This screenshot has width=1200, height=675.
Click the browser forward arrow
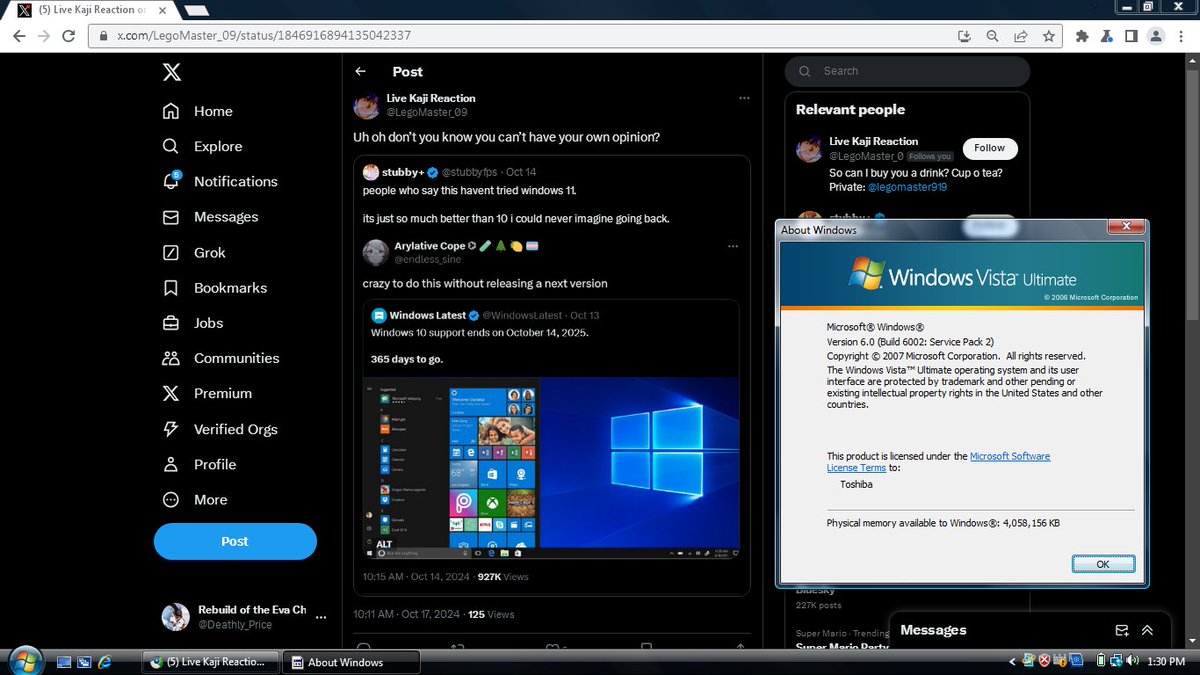(x=44, y=35)
